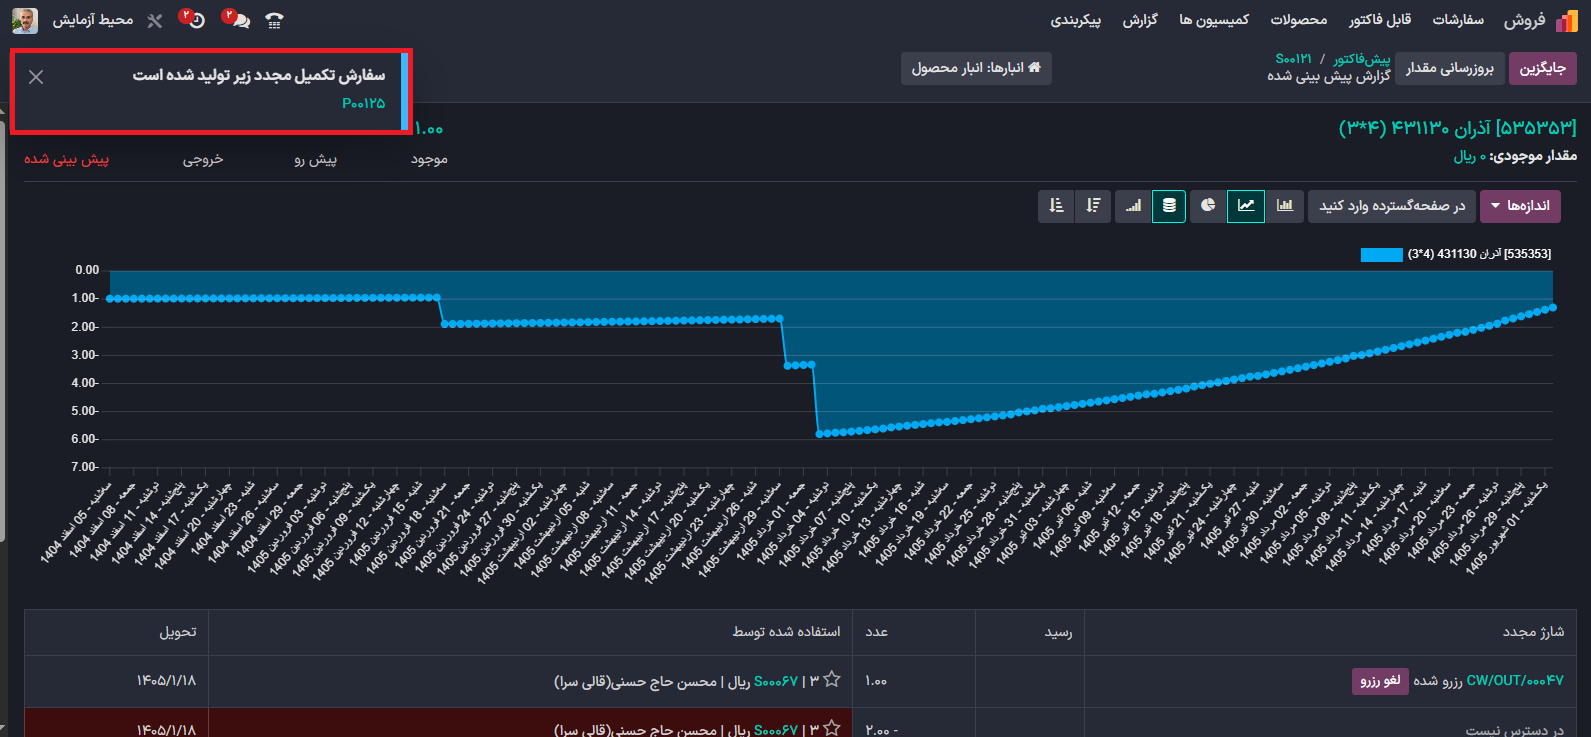
Task: Switch to bar chart view
Action: tap(1284, 206)
